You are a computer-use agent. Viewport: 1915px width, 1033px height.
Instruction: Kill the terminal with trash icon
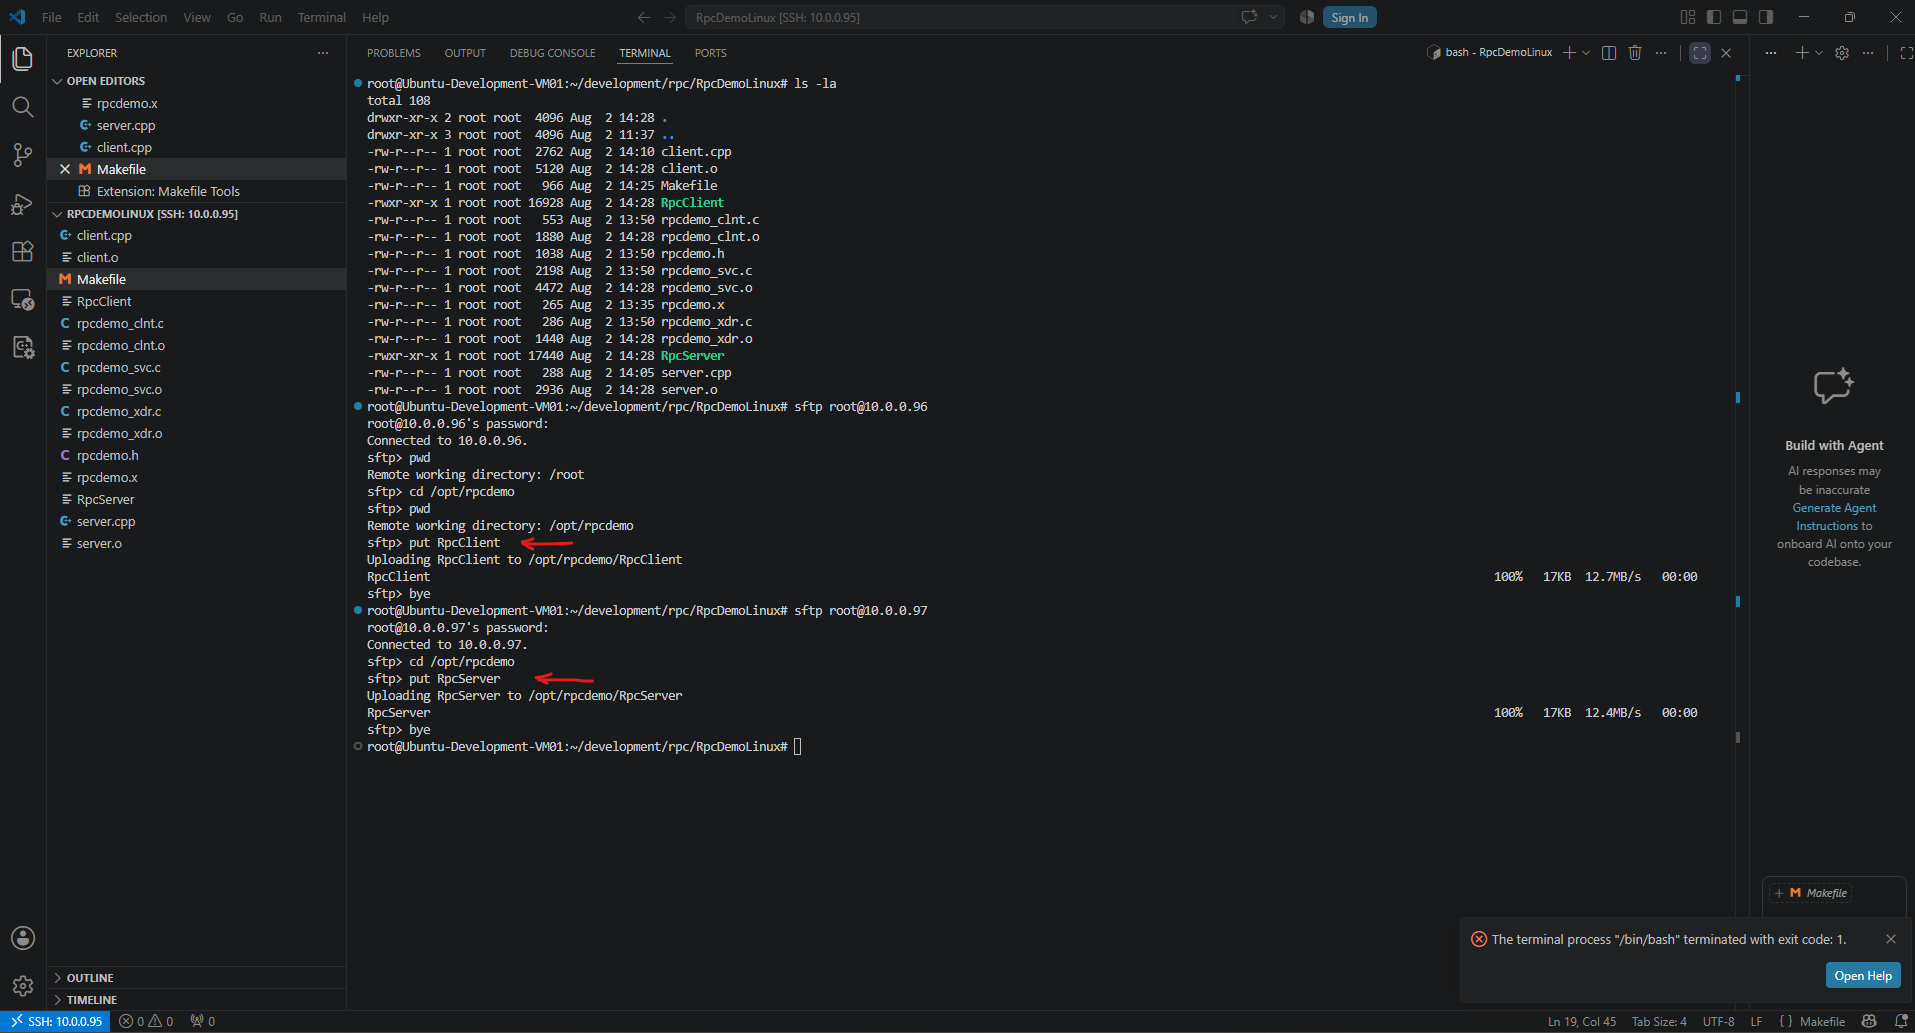1635,53
